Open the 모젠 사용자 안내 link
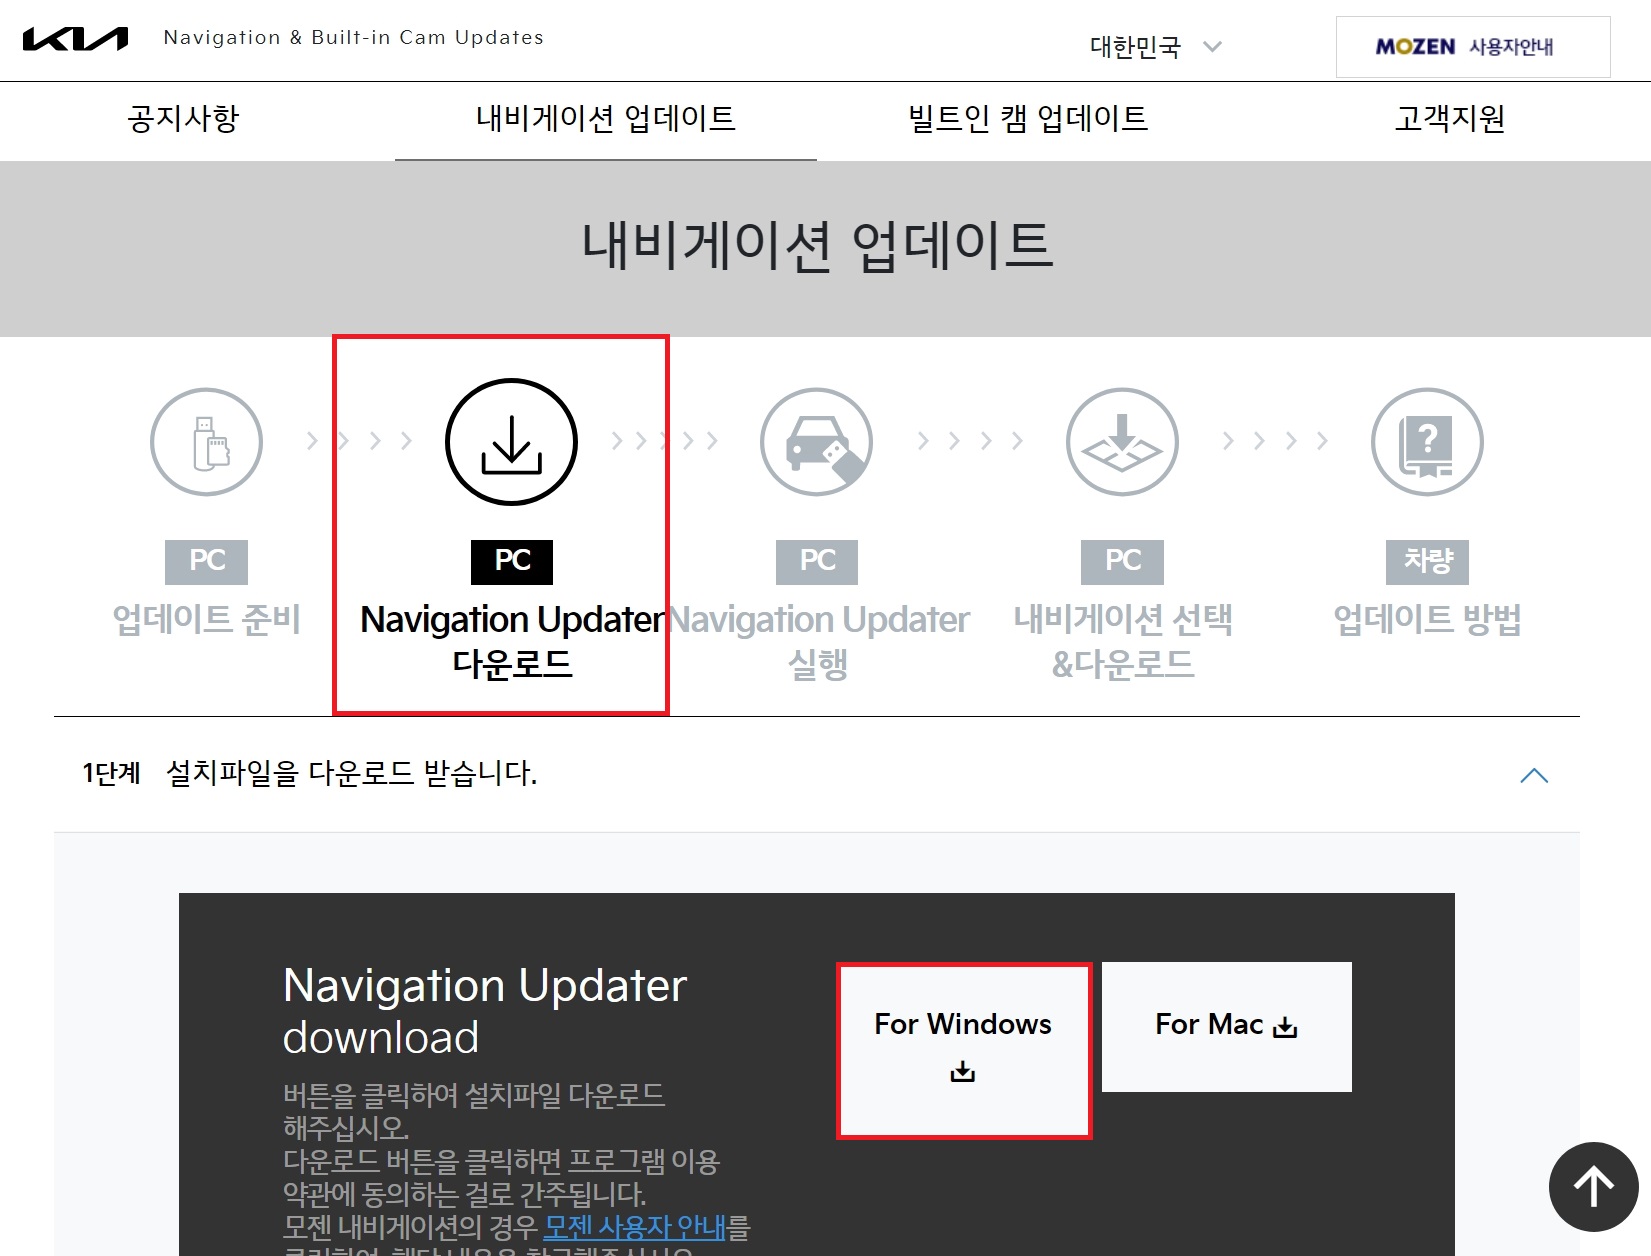This screenshot has height=1256, width=1651. pos(635,1226)
